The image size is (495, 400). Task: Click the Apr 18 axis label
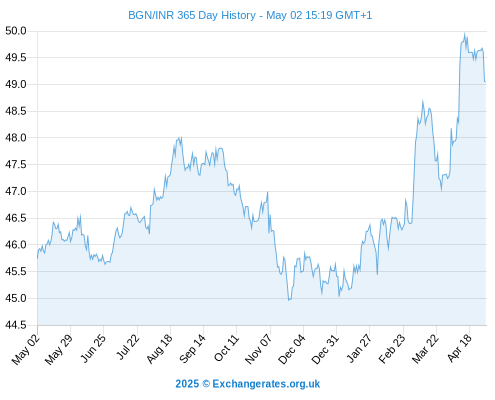click(460, 348)
